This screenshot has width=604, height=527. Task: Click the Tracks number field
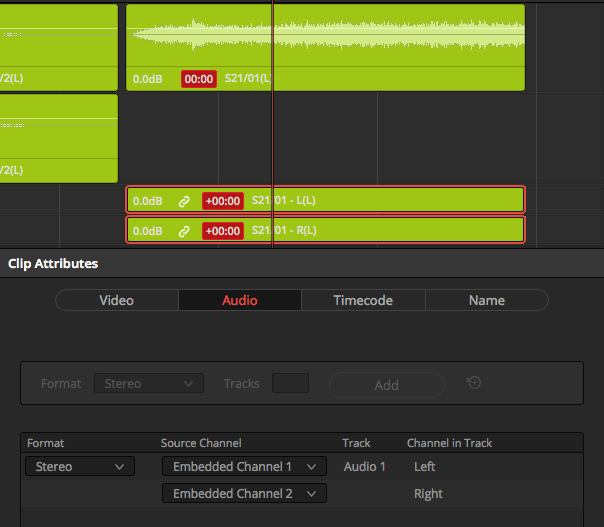(x=290, y=383)
